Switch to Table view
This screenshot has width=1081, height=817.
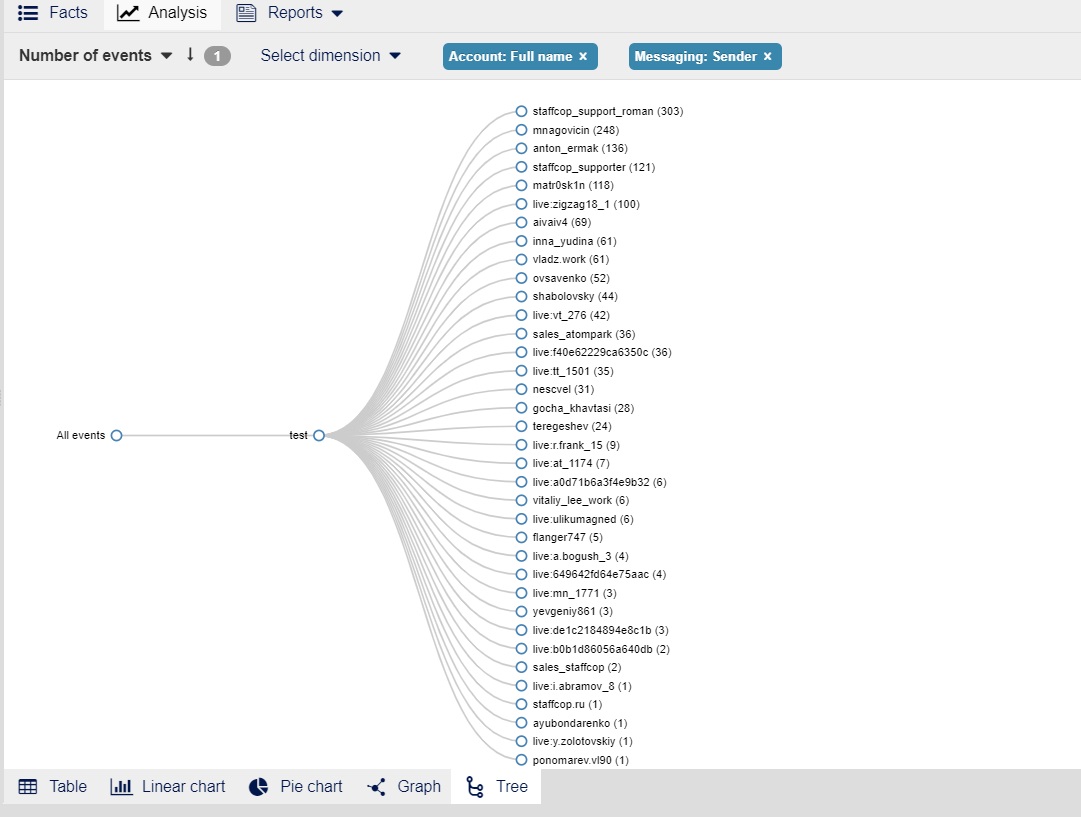pyautogui.click(x=53, y=787)
